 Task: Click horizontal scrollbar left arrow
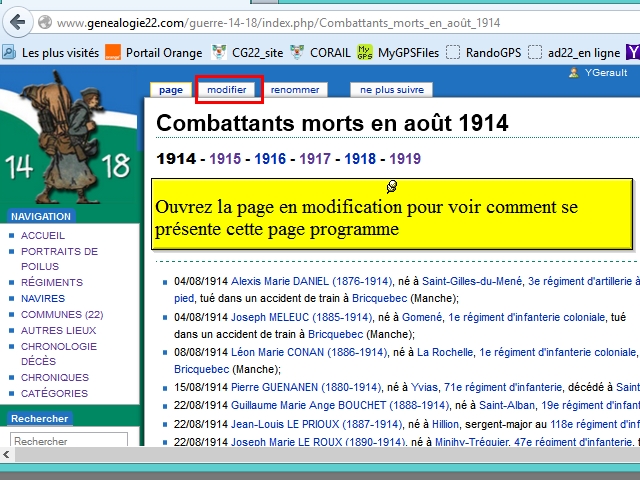(x=6, y=454)
